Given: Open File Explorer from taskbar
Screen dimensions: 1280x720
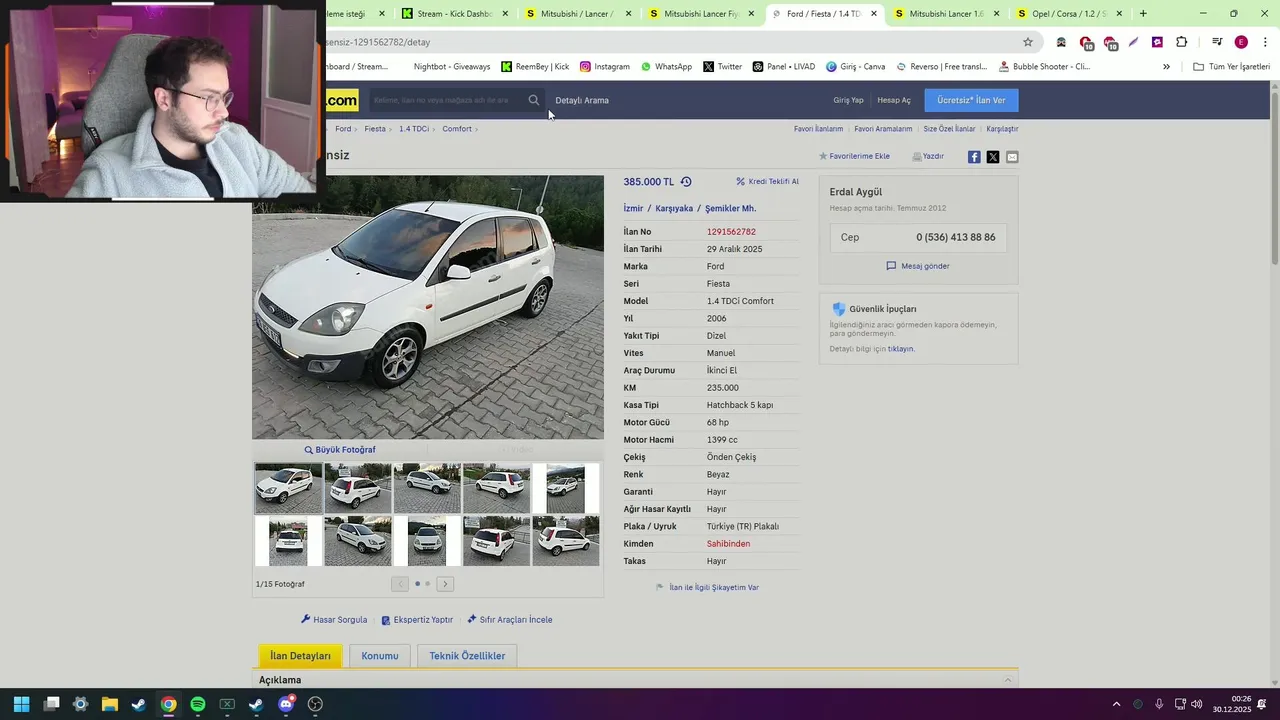Looking at the screenshot, I should 109,704.
